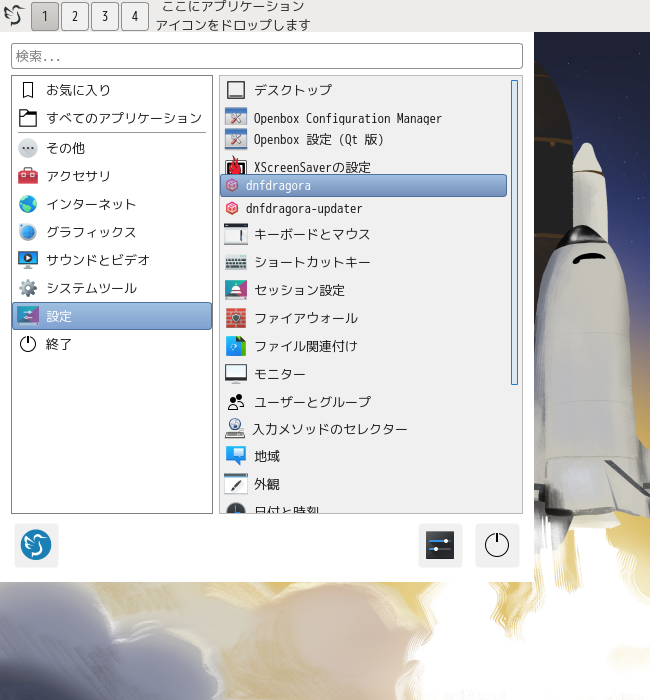The image size is (650, 700).
Task: Click the Openbox Configuration Manager icon
Action: (236, 117)
